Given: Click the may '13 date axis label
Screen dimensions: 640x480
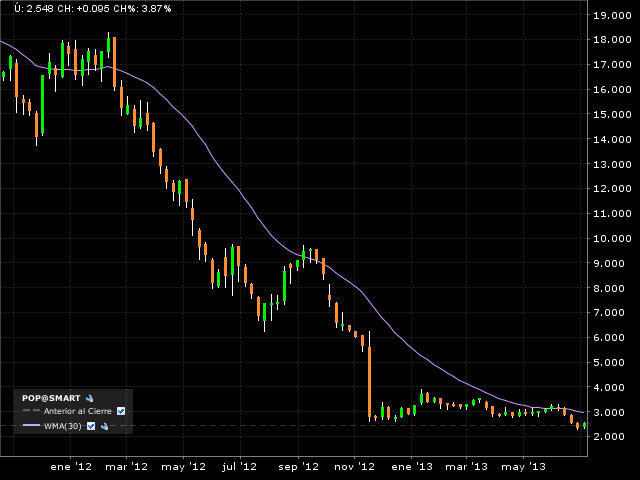Looking at the screenshot, I should pyautogui.click(x=523, y=467).
